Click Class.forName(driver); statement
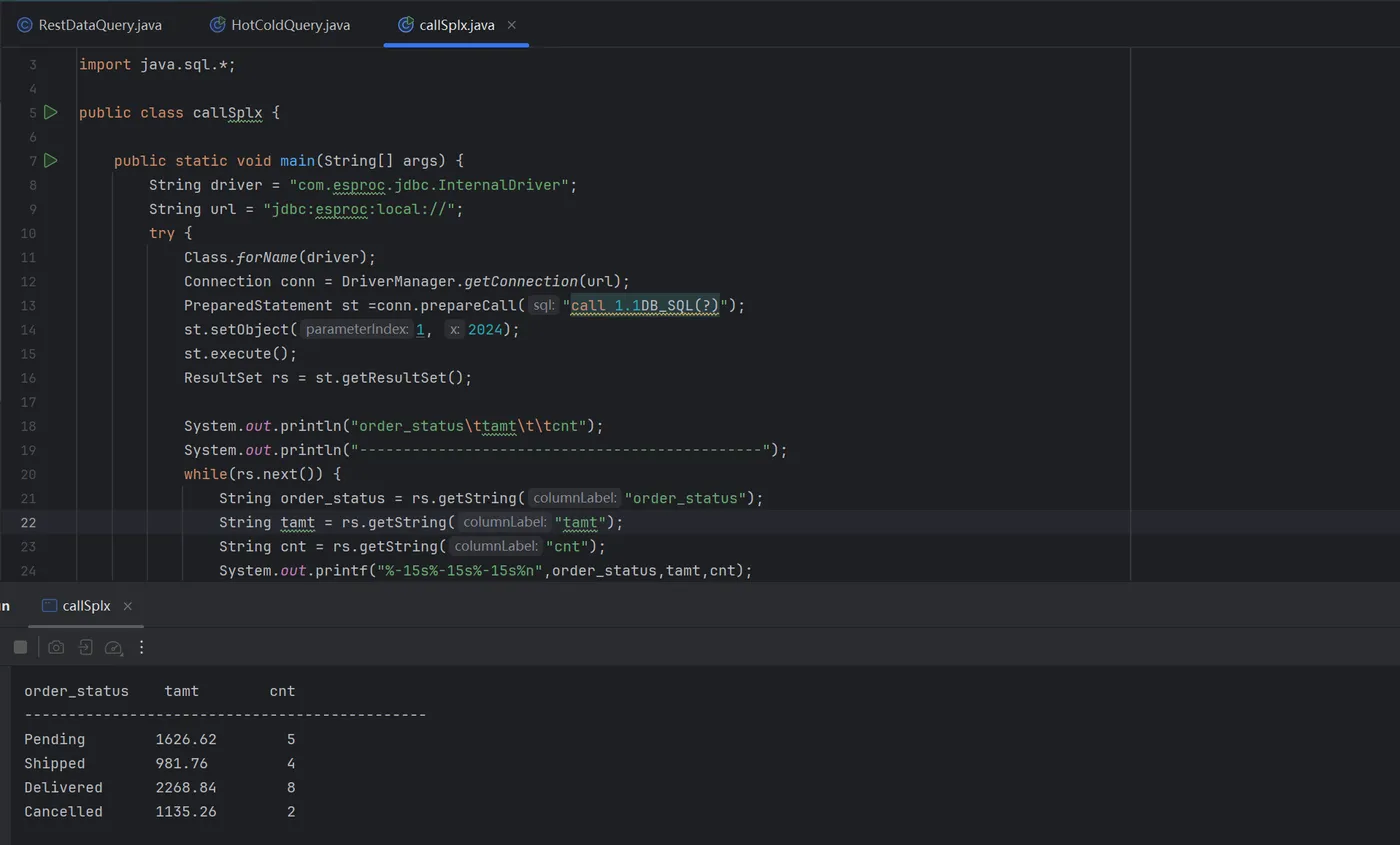Image resolution: width=1400 pixels, height=845 pixels. 280,257
